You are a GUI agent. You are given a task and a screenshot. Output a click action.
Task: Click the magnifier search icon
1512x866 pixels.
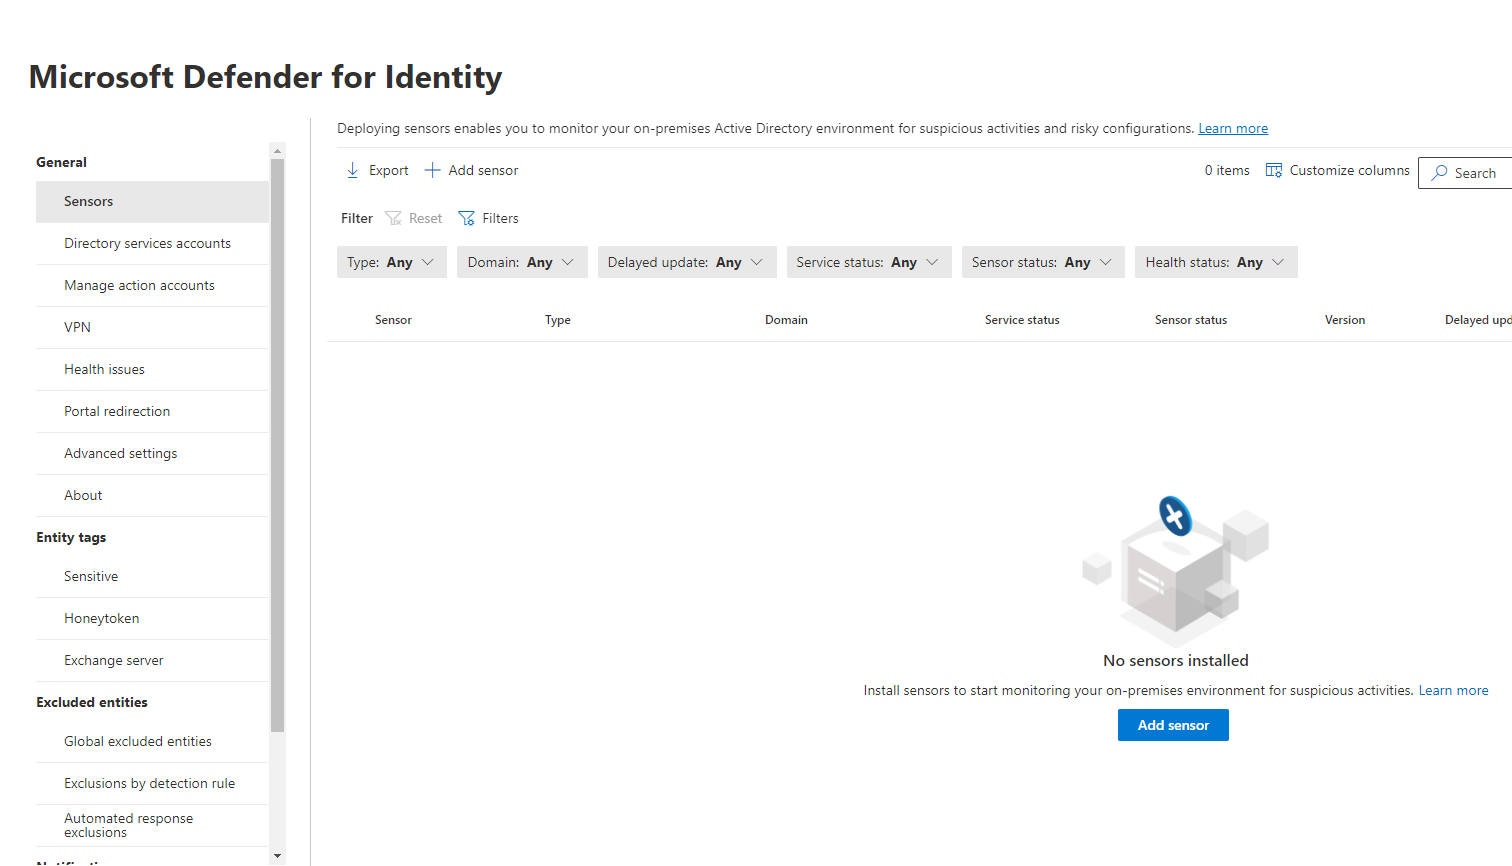pos(1440,173)
